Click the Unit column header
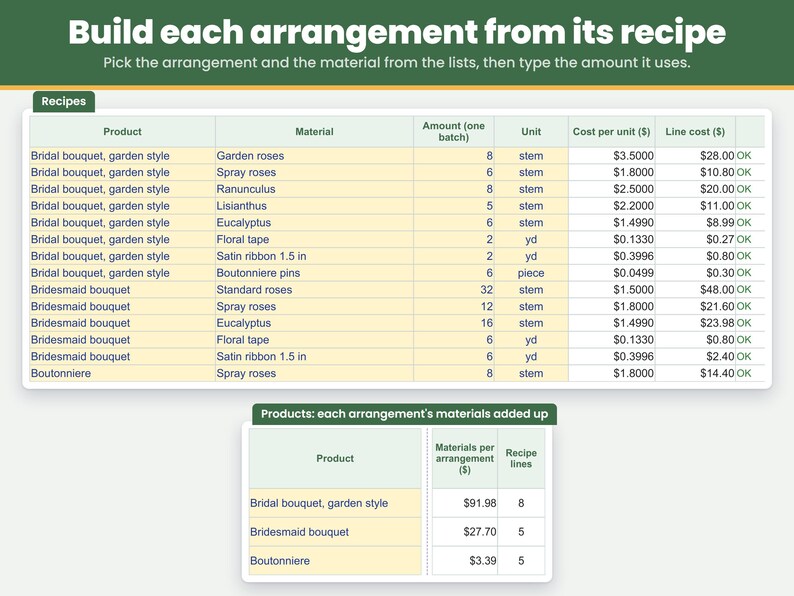 pos(531,132)
